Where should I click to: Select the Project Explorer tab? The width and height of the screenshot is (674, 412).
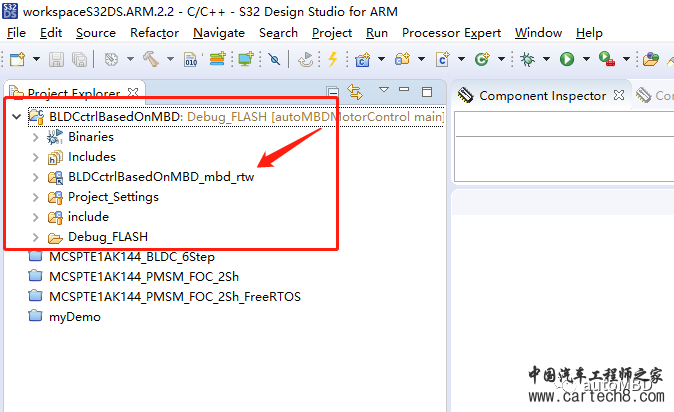[x=74, y=93]
